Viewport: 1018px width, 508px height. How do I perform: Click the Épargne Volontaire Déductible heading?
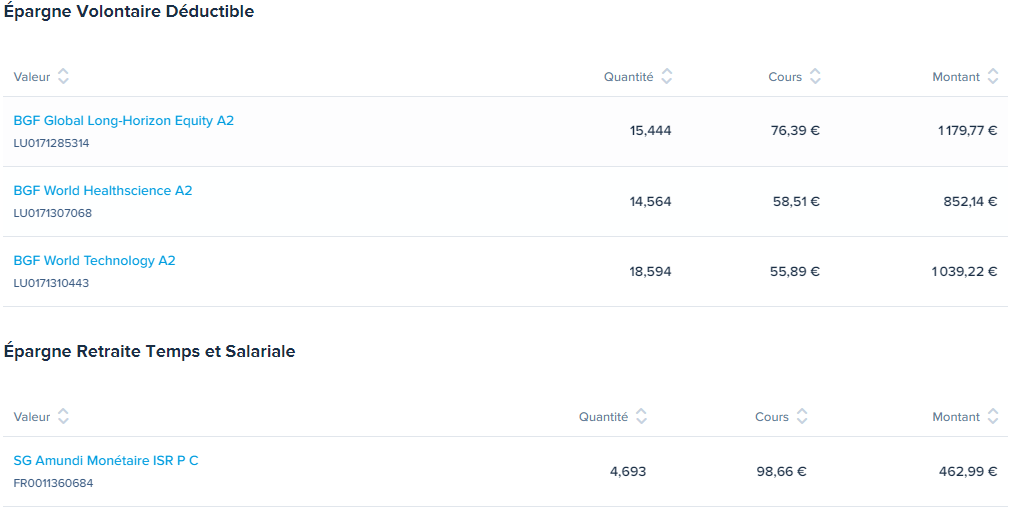point(129,12)
